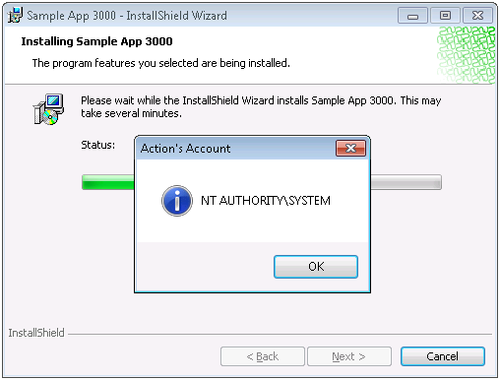Viewport: 500px width, 380px height.
Task: Click the NT AUTHORITY\SYSTEM message text
Action: tap(266, 201)
